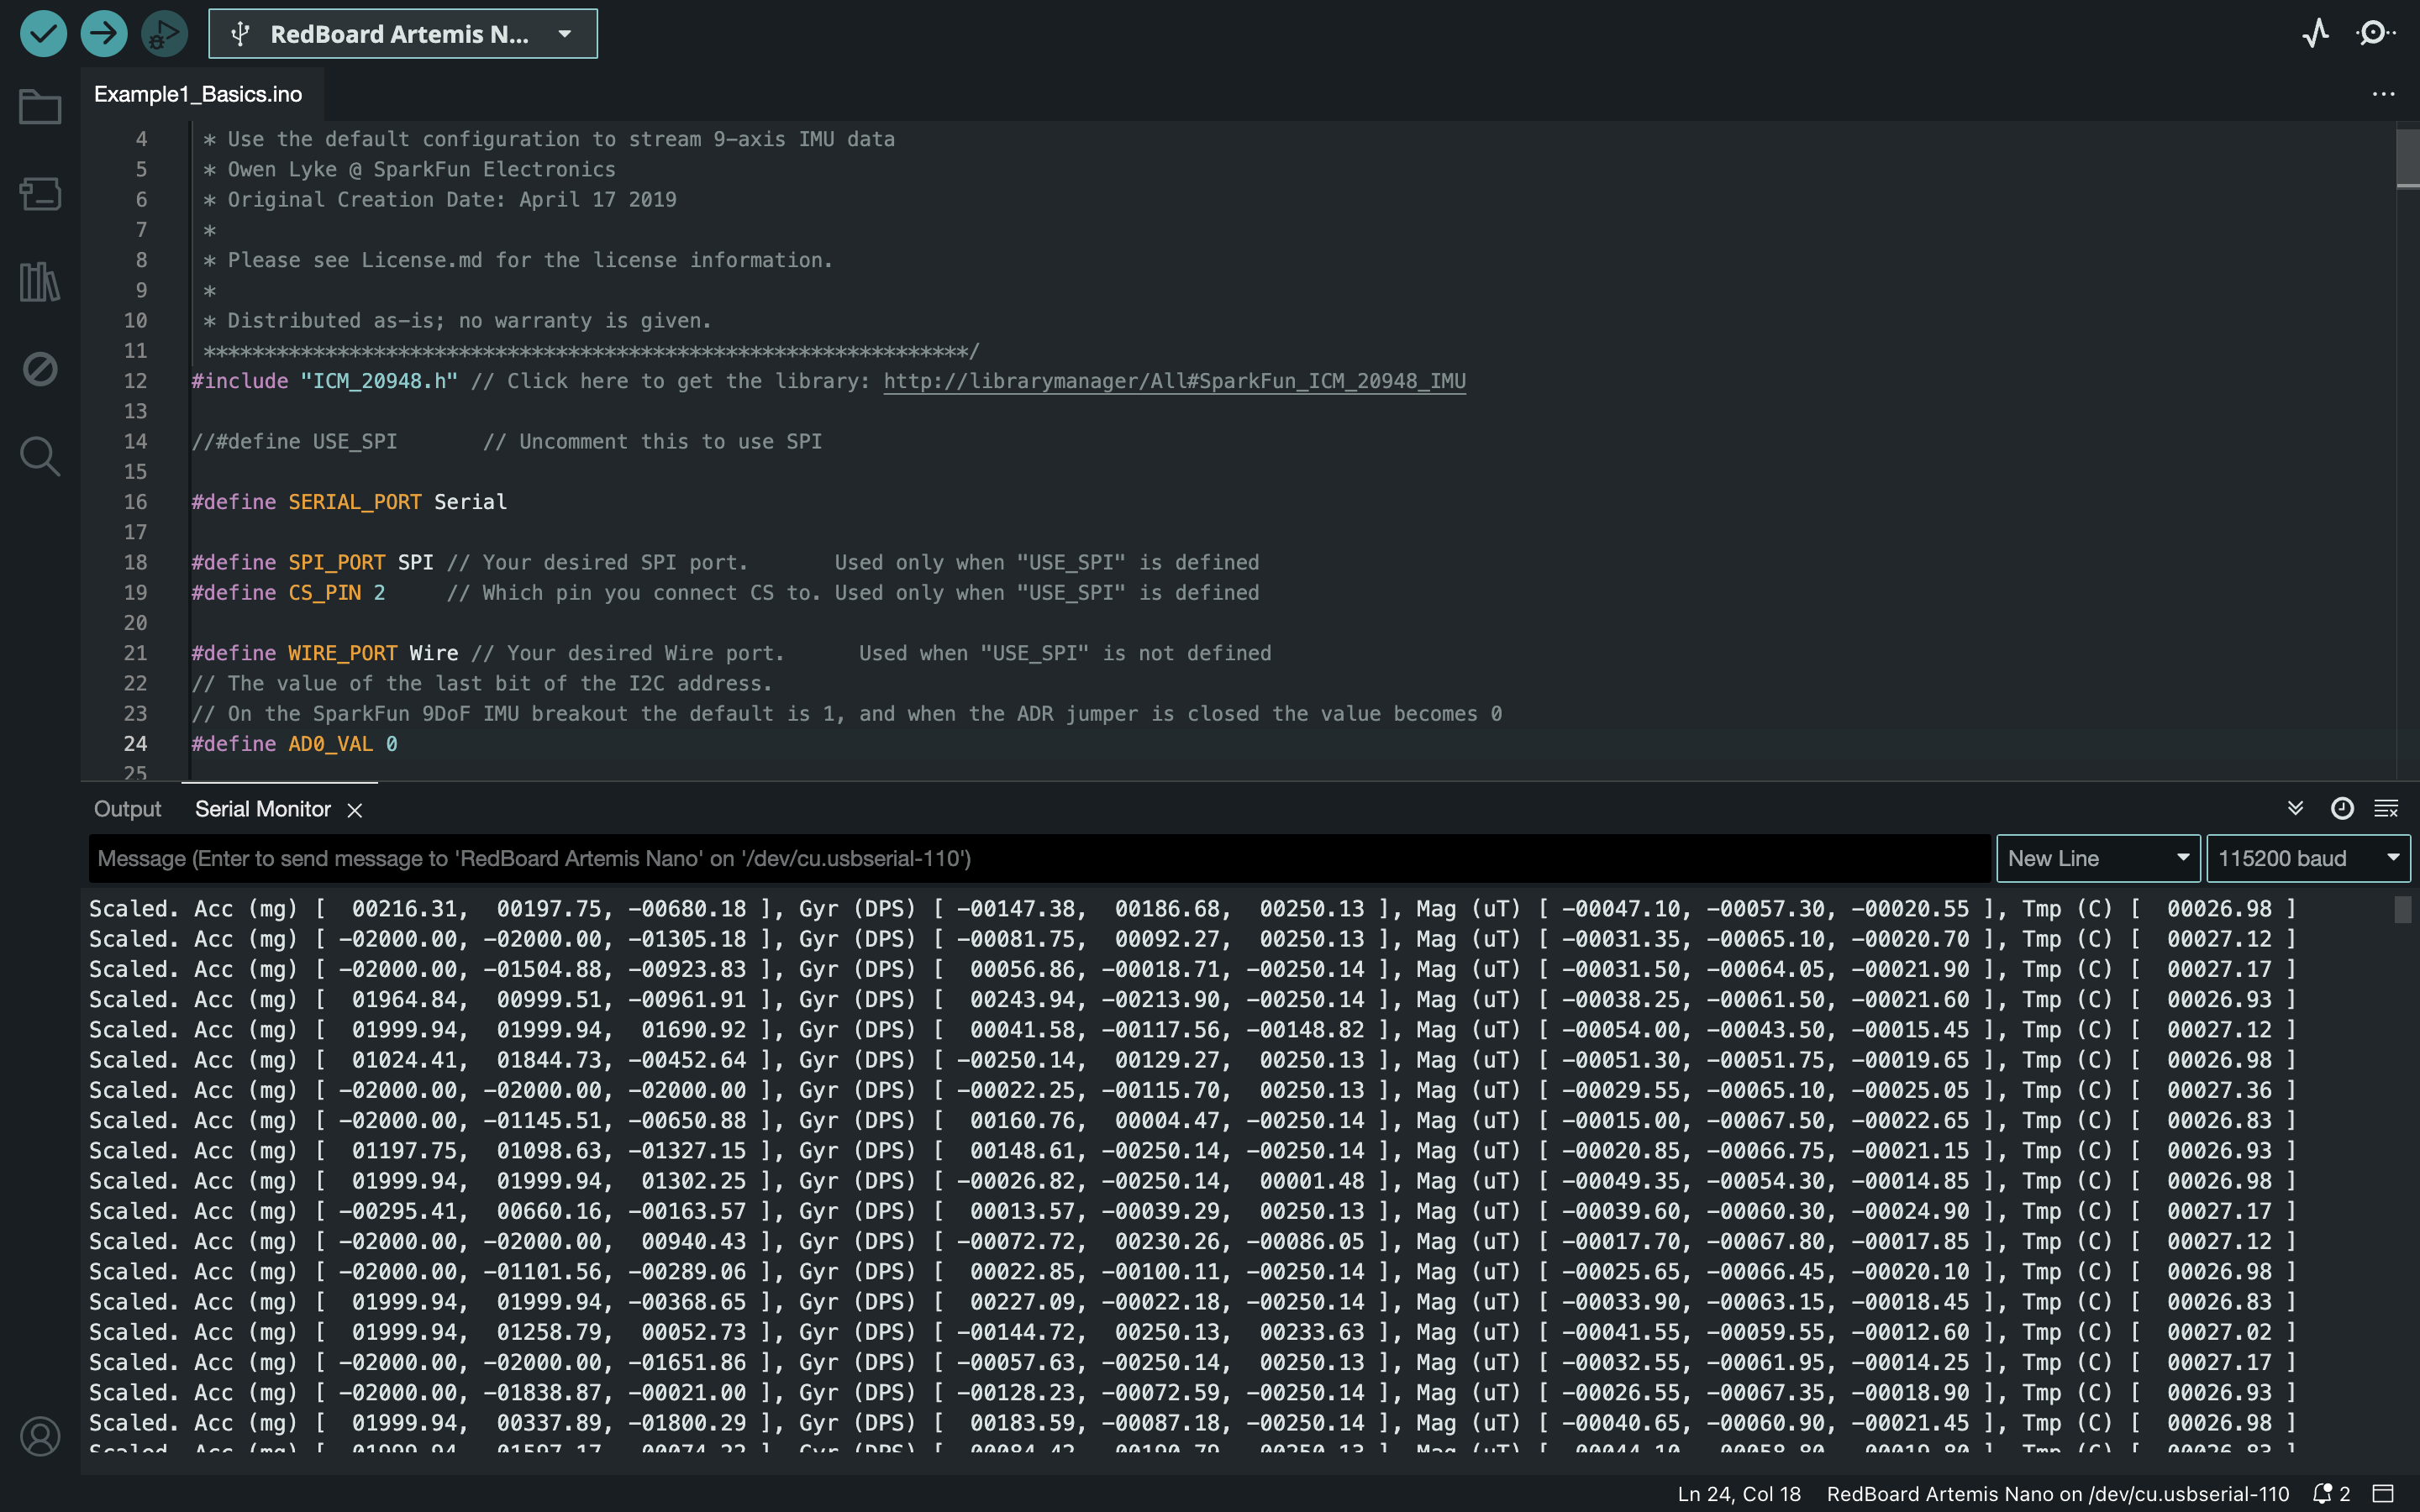Click line number 24 in the gutter
The width and height of the screenshot is (2420, 1512).
[x=135, y=744]
